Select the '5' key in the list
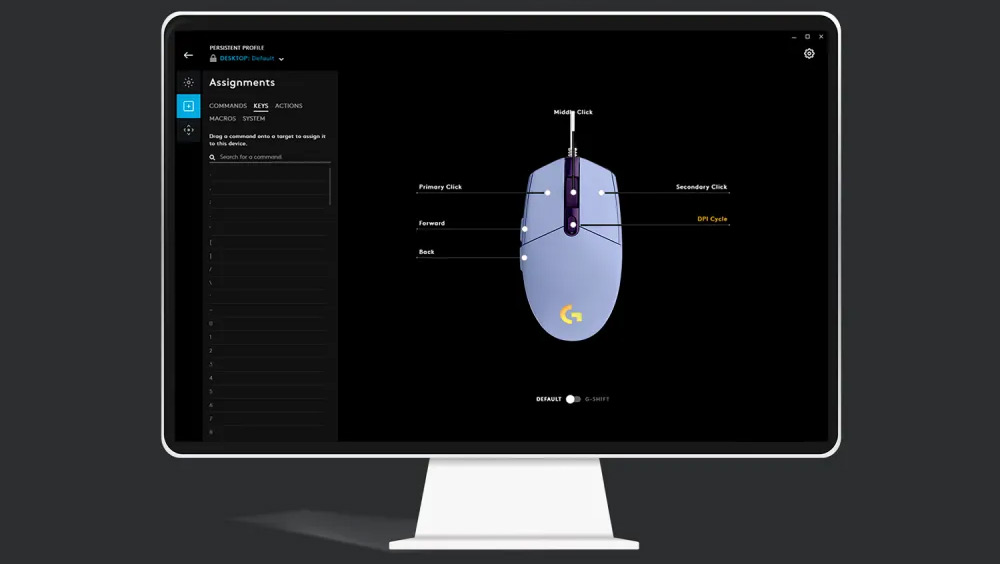Image resolution: width=1000 pixels, height=564 pixels. 268,391
